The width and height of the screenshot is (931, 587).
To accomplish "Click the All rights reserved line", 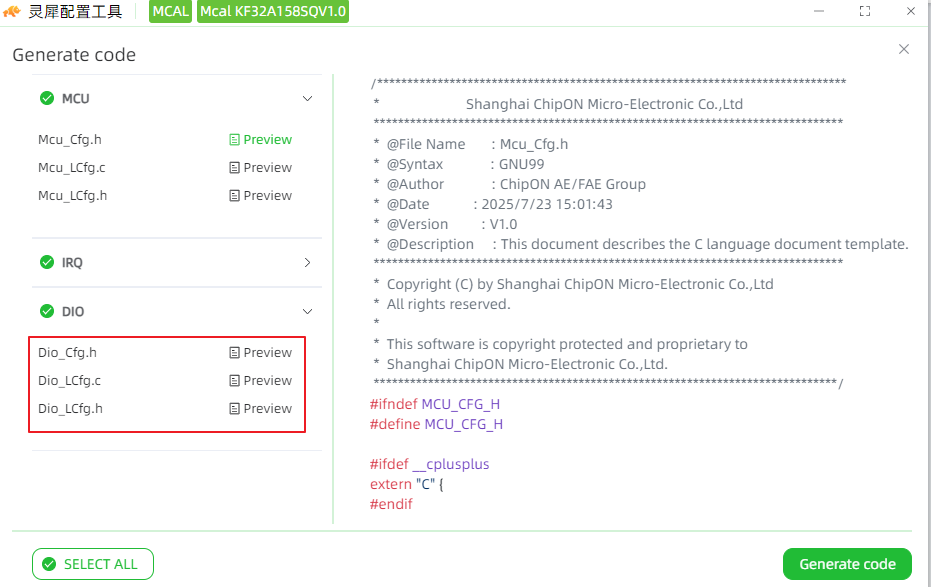I will coord(442,304).
